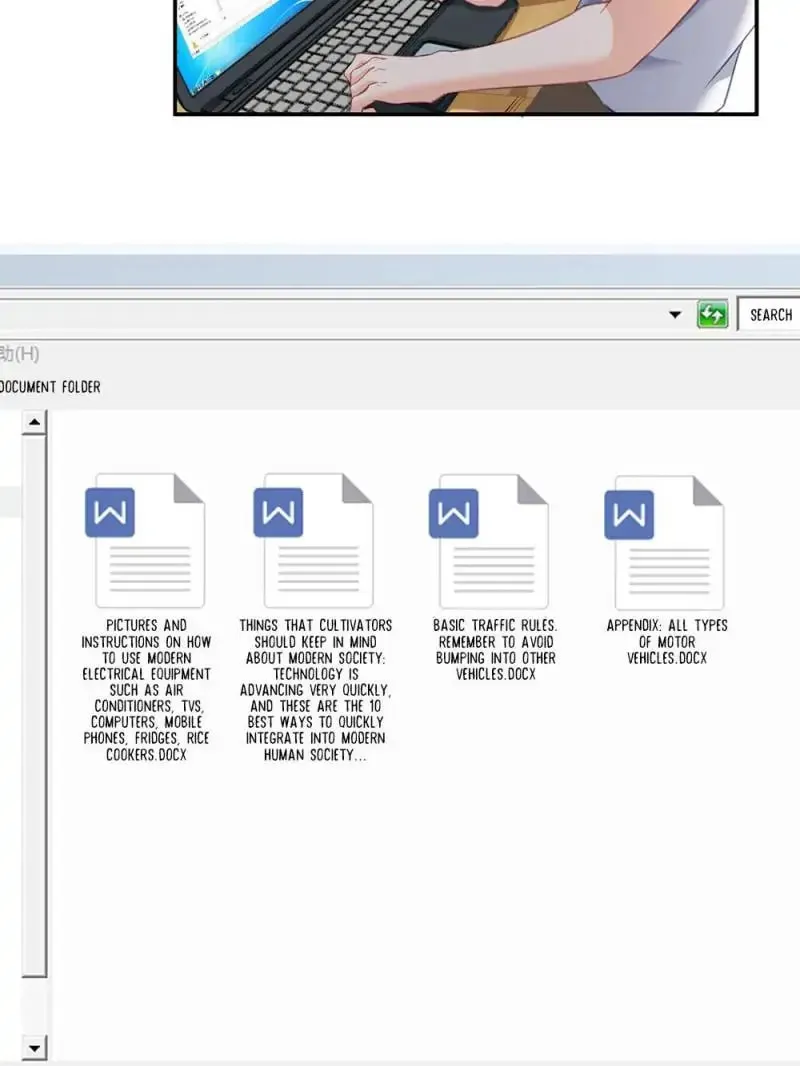800x1066 pixels.
Task: Open the electrical equipment instructions document icon
Action: point(145,540)
